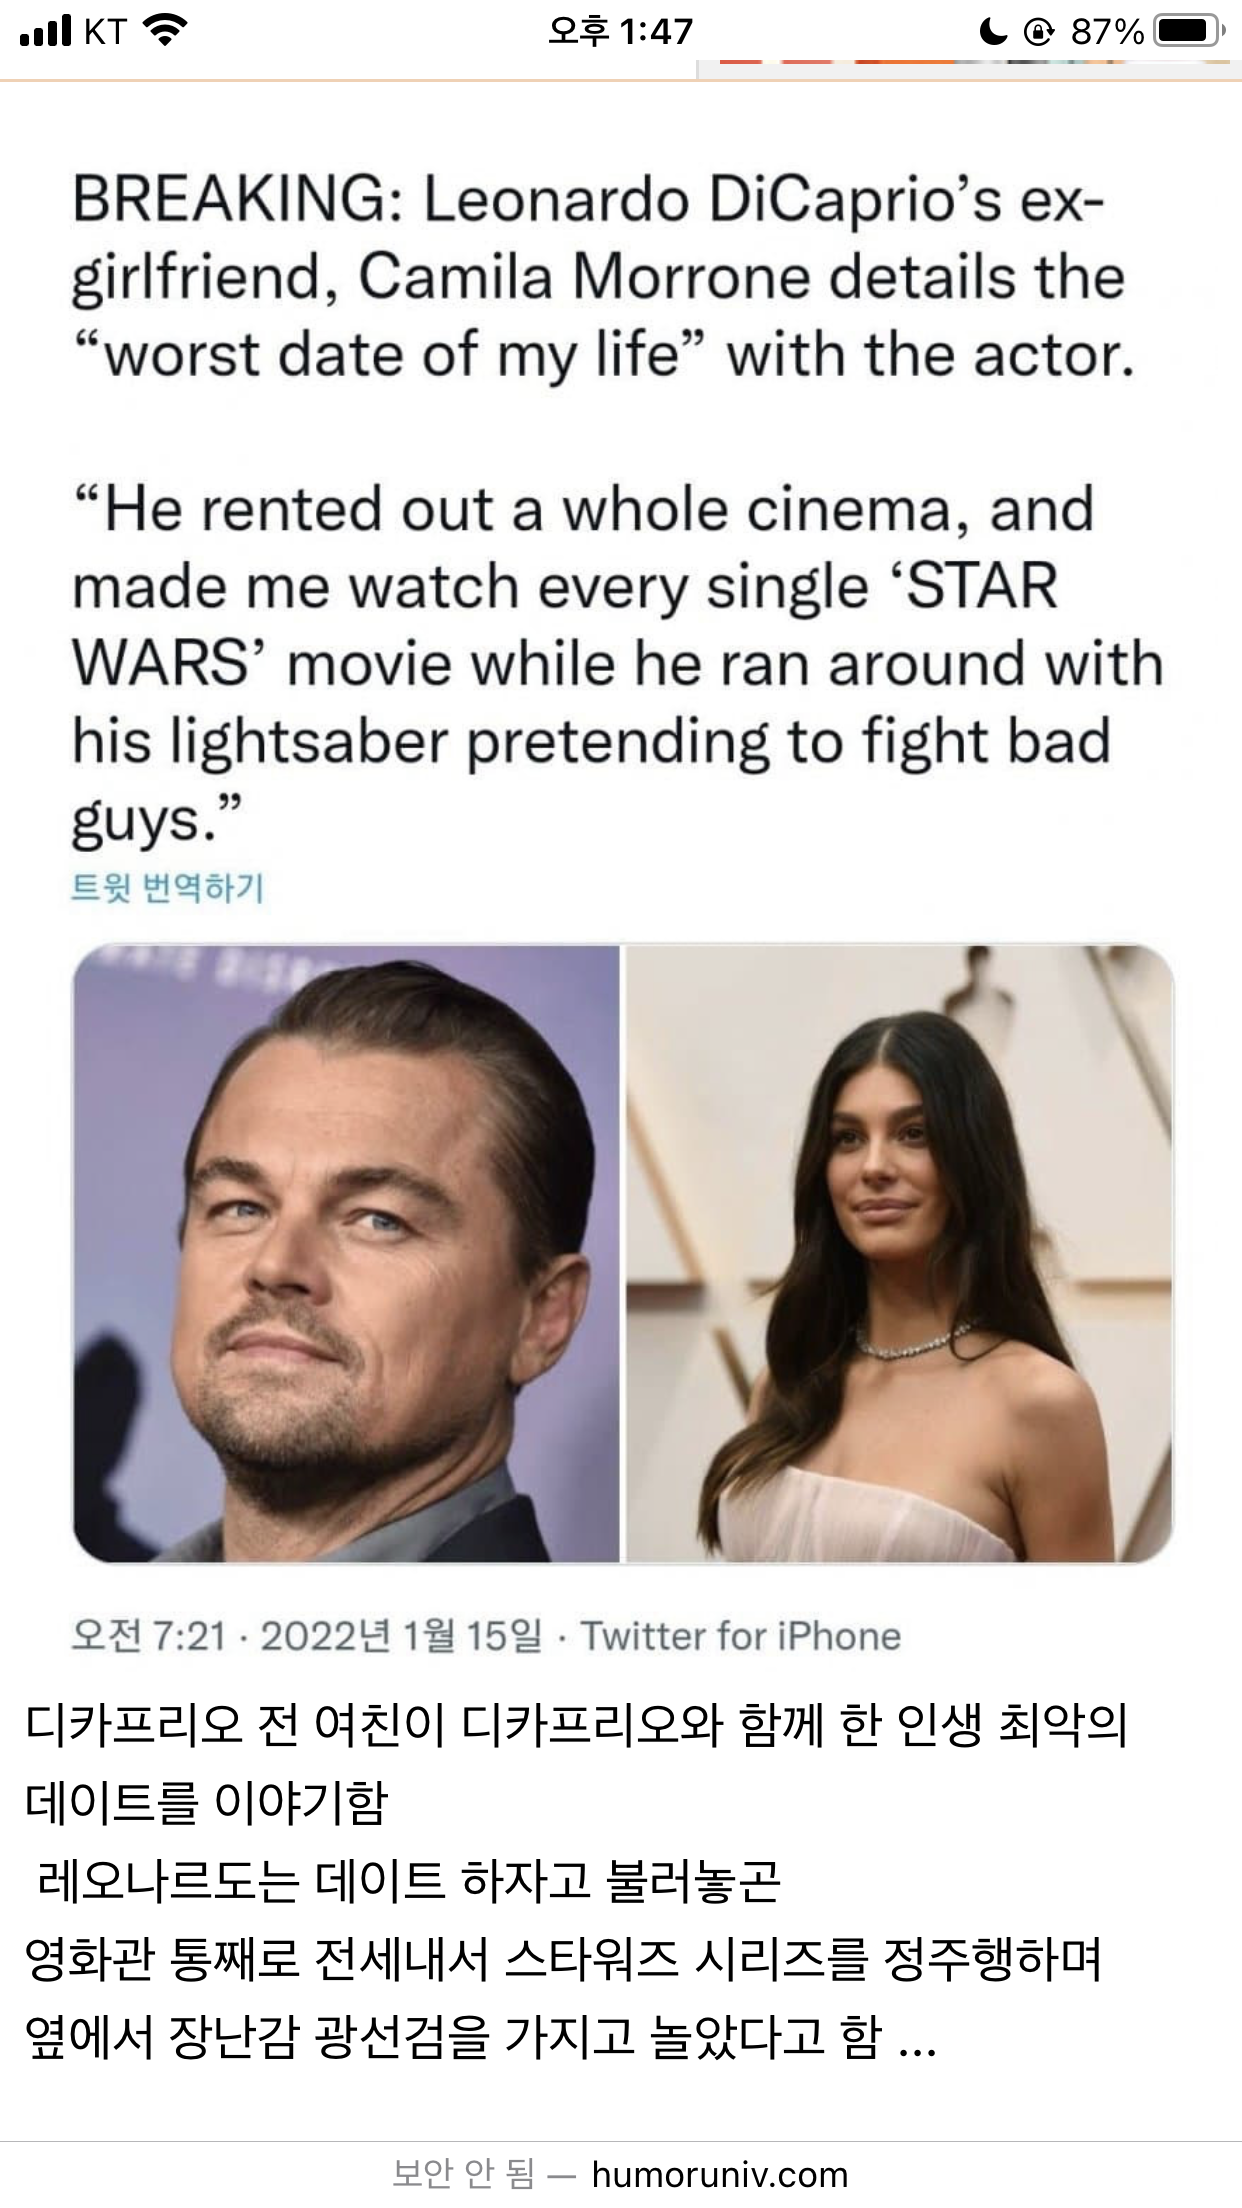Tap the BREAKING headline tweet text
Viewport: 1242px width, 2208px height.
pyautogui.click(x=603, y=278)
